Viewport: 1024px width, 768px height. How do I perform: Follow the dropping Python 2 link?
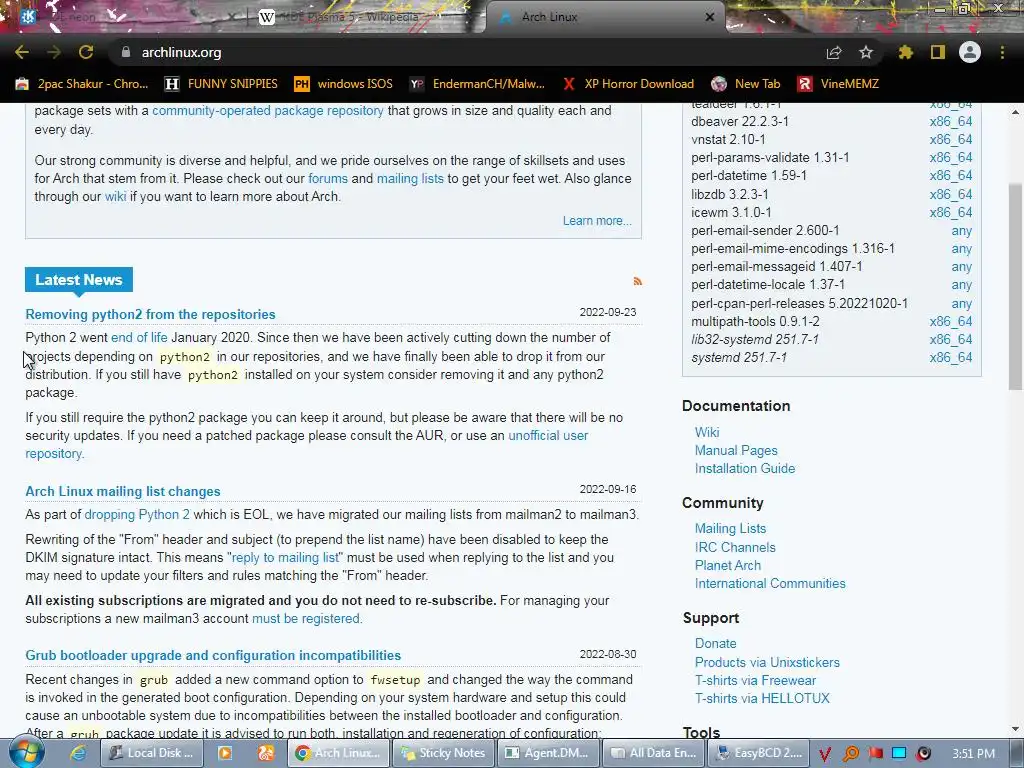pos(137,515)
